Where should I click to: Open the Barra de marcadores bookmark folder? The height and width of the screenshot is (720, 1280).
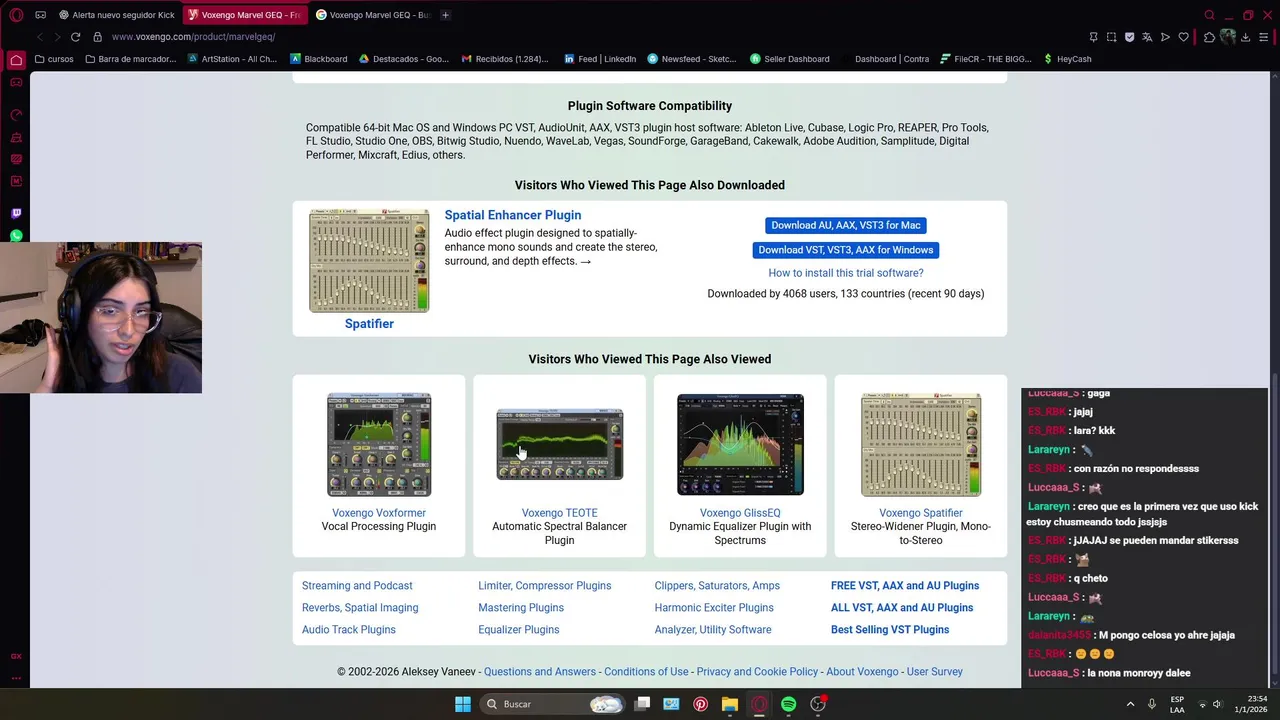point(131,59)
